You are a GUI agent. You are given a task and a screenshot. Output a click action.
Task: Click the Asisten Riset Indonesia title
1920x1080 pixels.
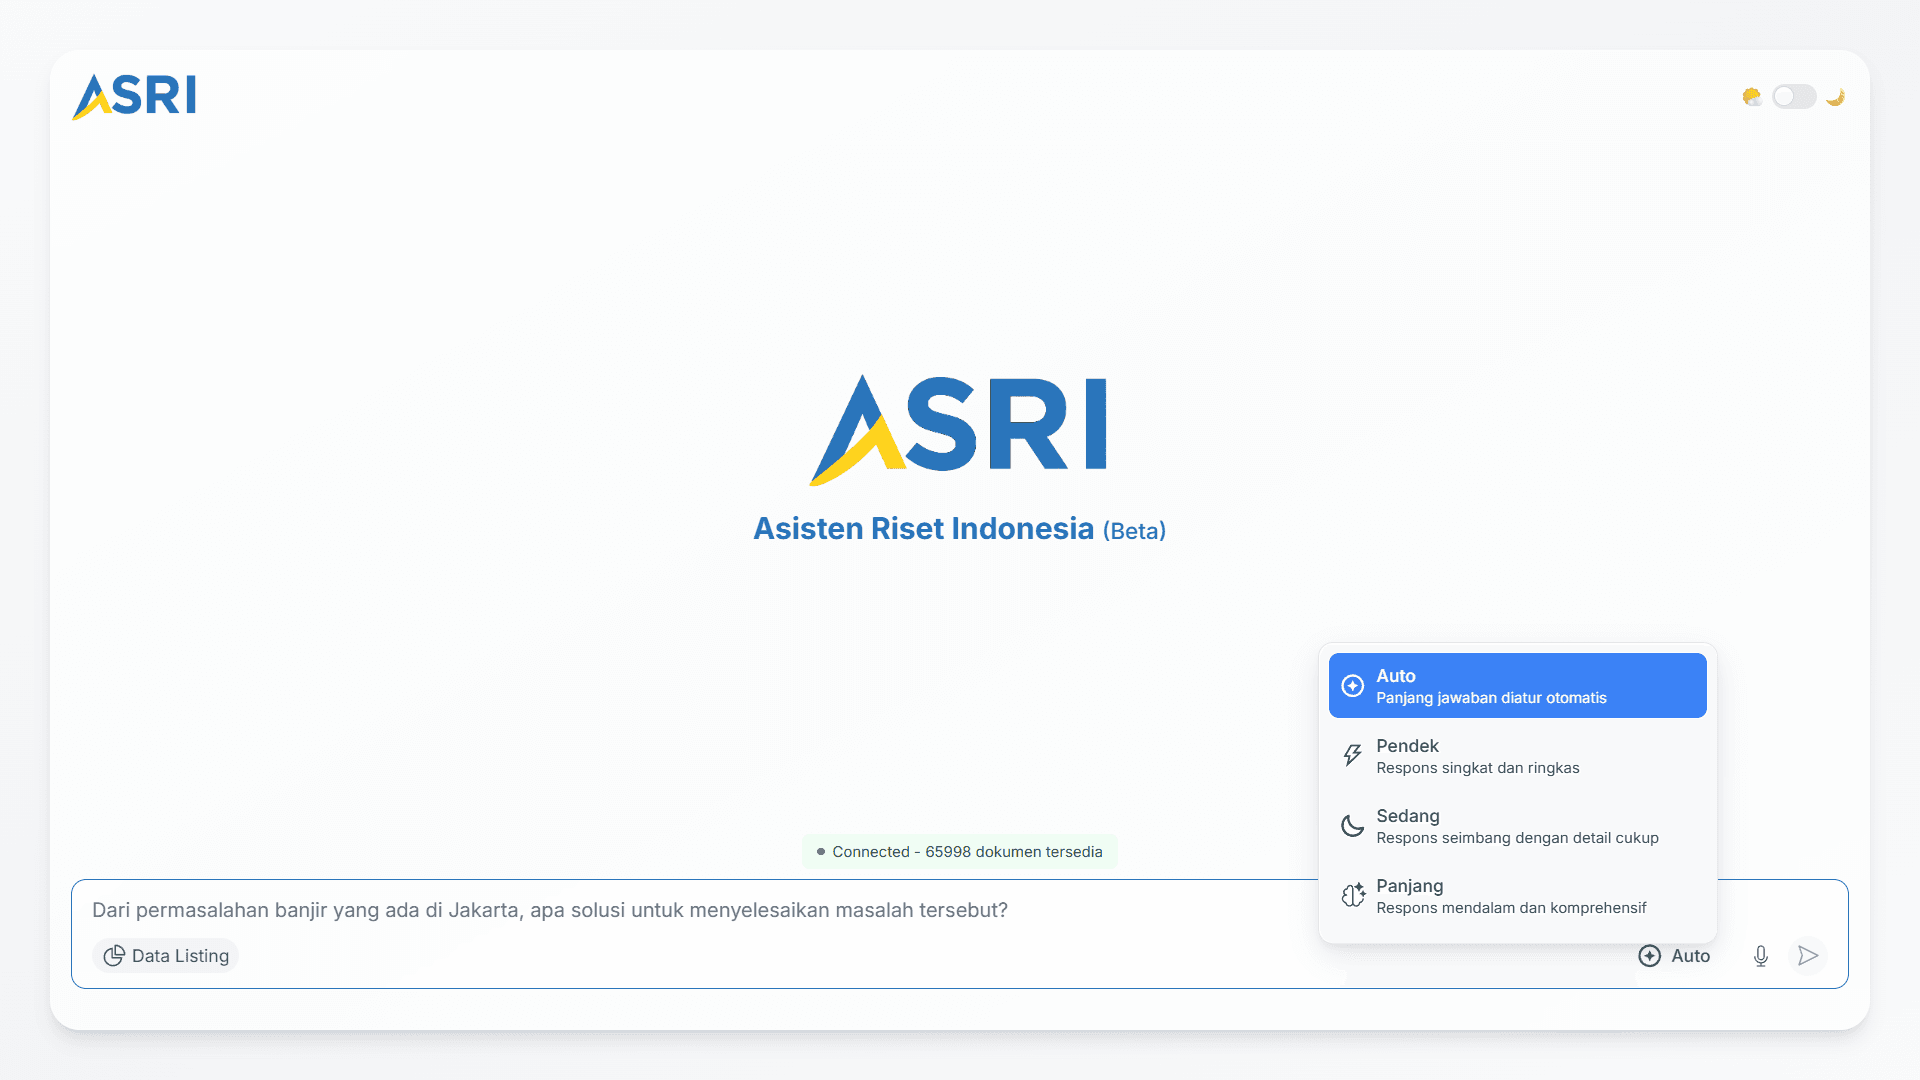point(923,529)
